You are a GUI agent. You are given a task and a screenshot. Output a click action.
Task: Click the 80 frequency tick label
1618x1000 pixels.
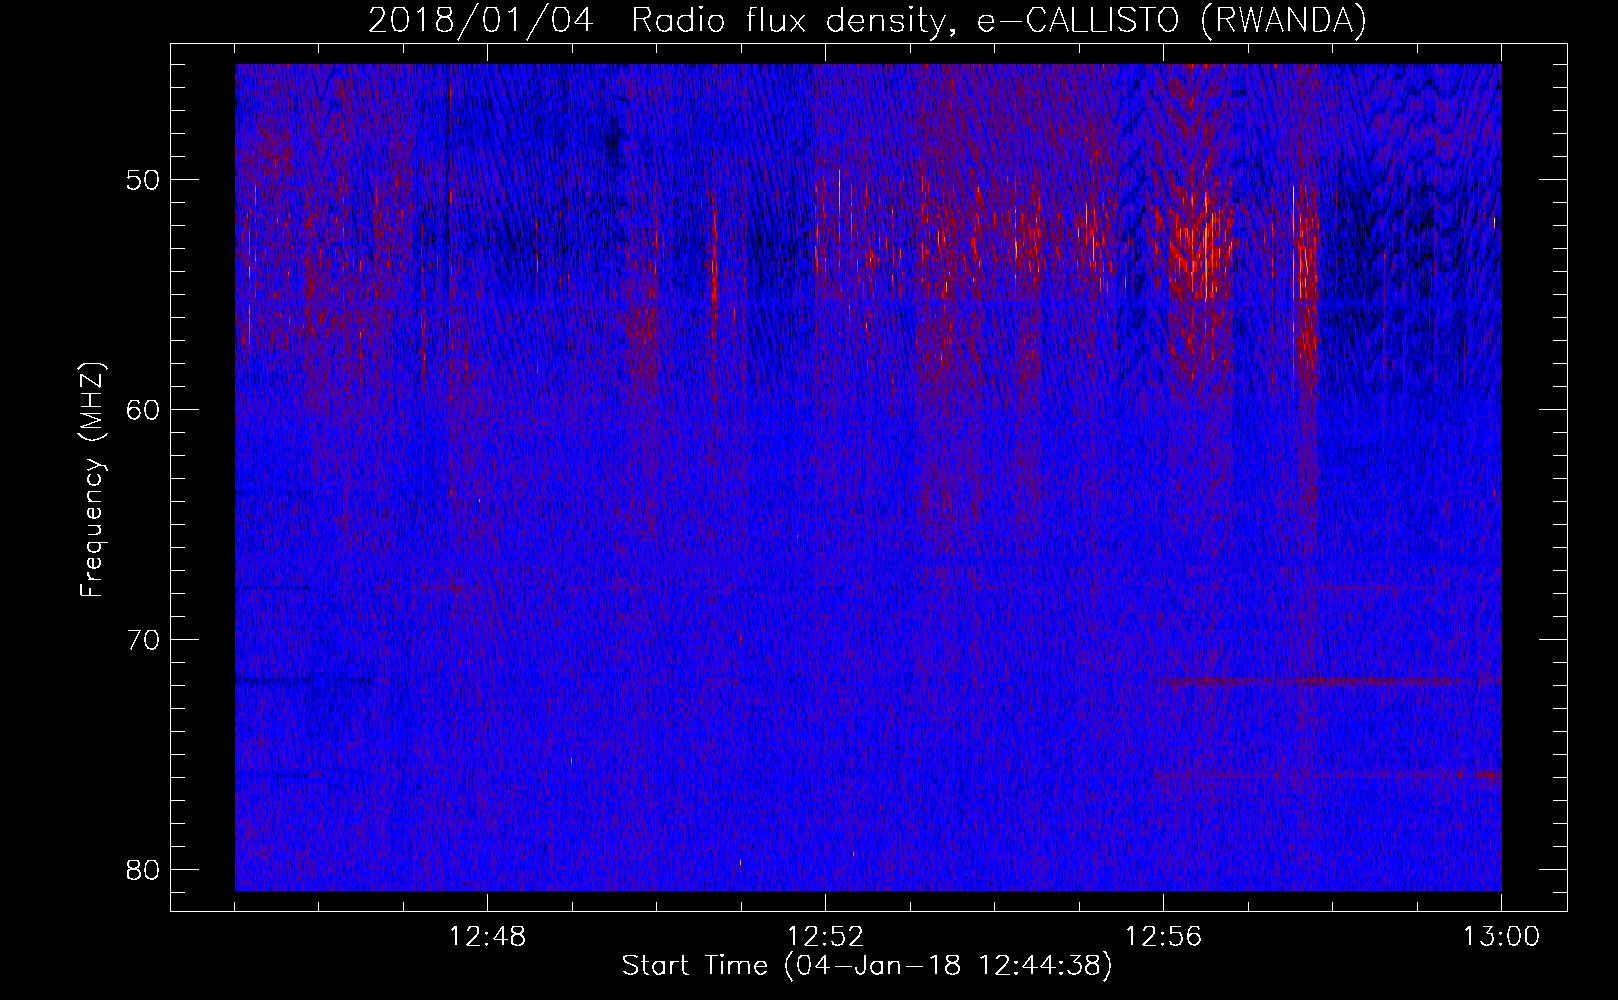click(144, 870)
